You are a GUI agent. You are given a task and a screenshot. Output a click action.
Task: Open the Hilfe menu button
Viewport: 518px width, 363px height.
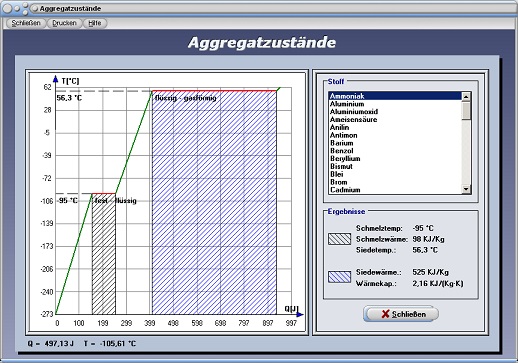[95, 23]
